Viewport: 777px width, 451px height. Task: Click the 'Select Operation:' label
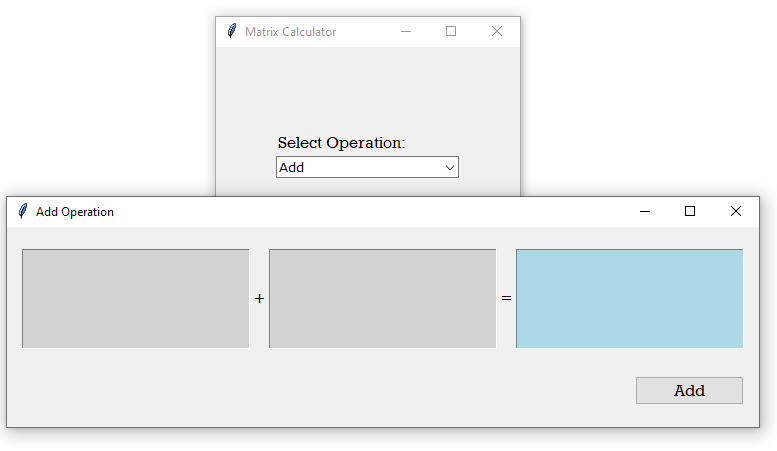pyautogui.click(x=341, y=143)
